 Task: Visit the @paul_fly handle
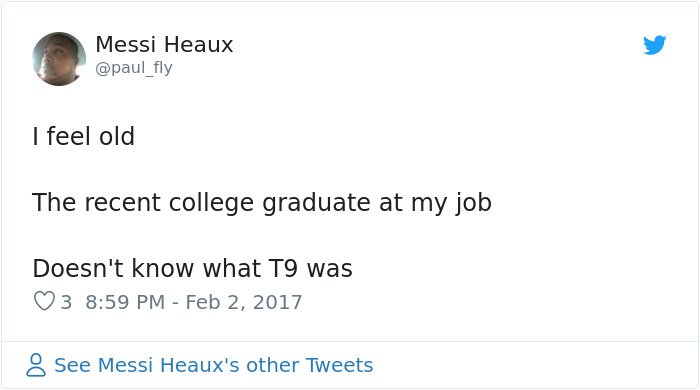tap(134, 68)
